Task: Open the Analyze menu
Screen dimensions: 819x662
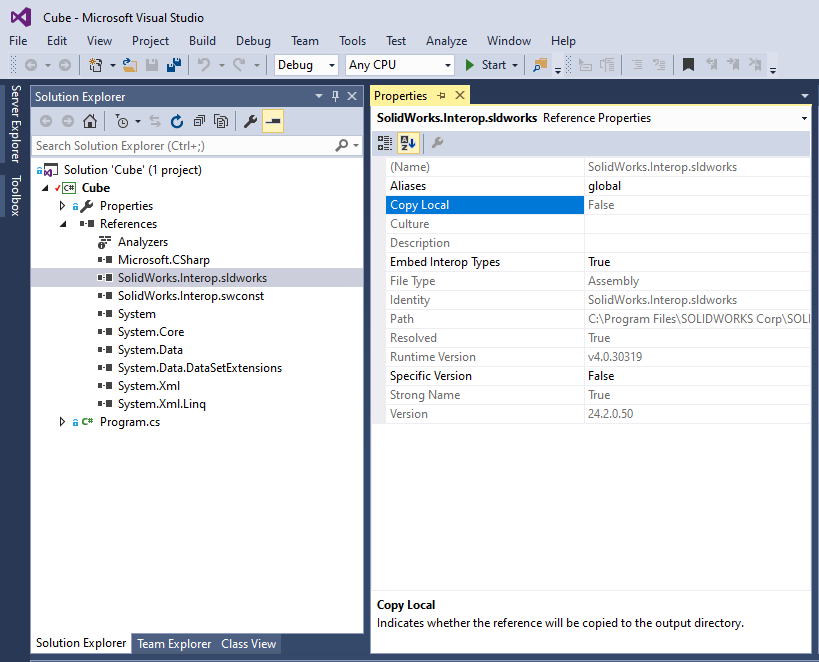Action: pyautogui.click(x=447, y=41)
